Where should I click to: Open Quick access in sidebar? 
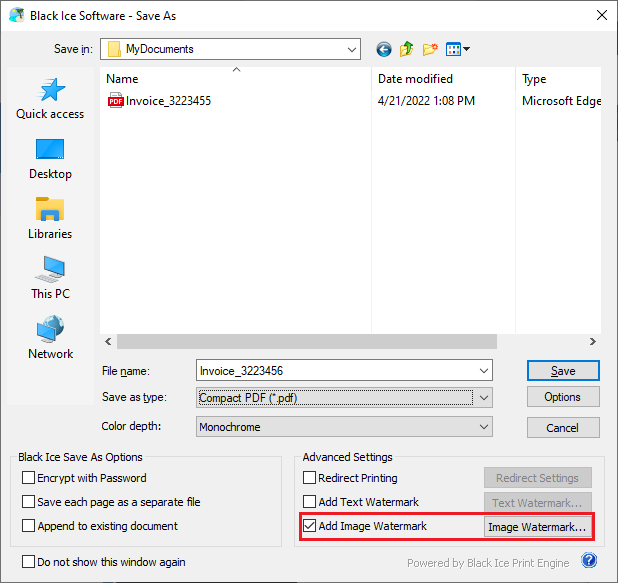[50, 98]
